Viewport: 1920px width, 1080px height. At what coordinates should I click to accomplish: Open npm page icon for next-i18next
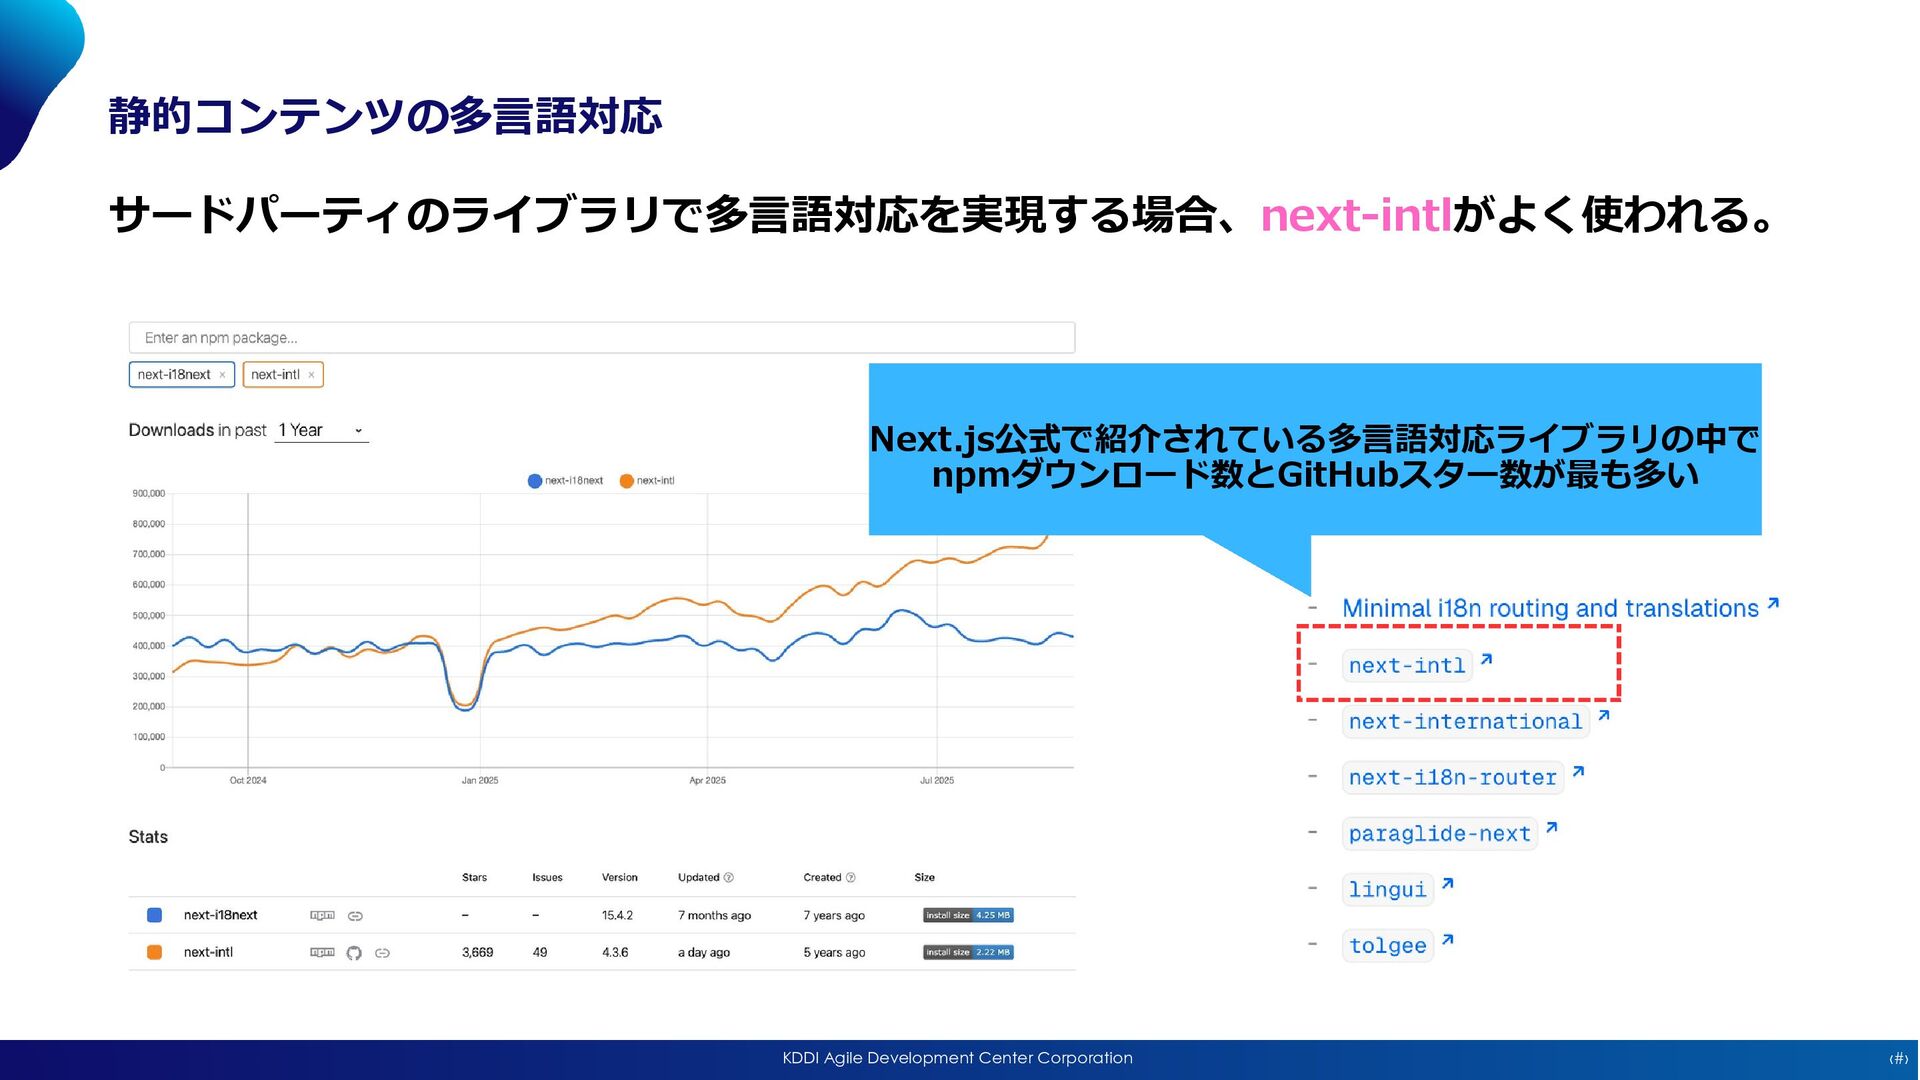pos(322,915)
